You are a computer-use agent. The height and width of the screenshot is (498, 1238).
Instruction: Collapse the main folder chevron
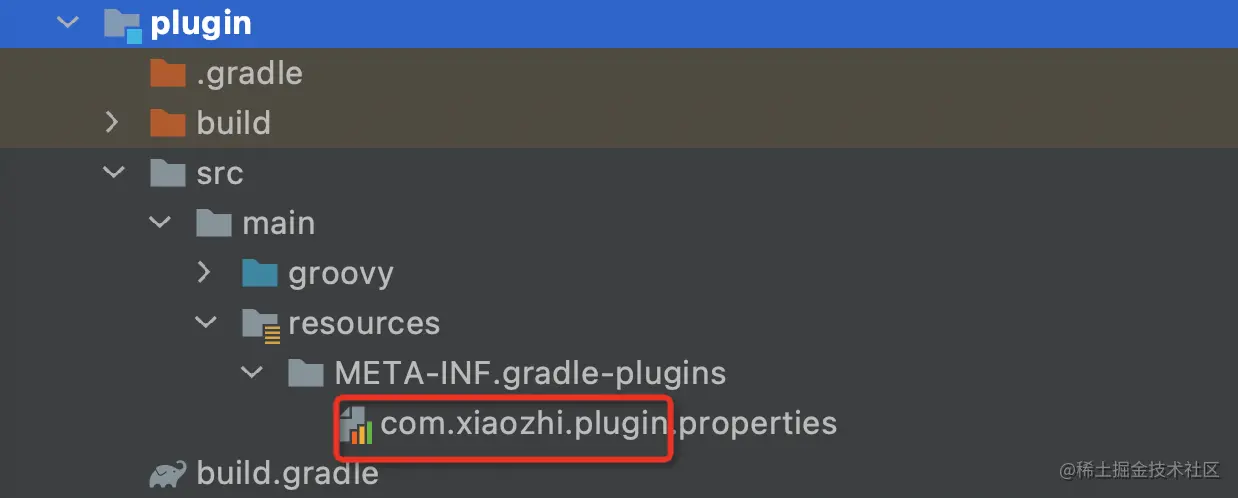pyautogui.click(x=159, y=222)
